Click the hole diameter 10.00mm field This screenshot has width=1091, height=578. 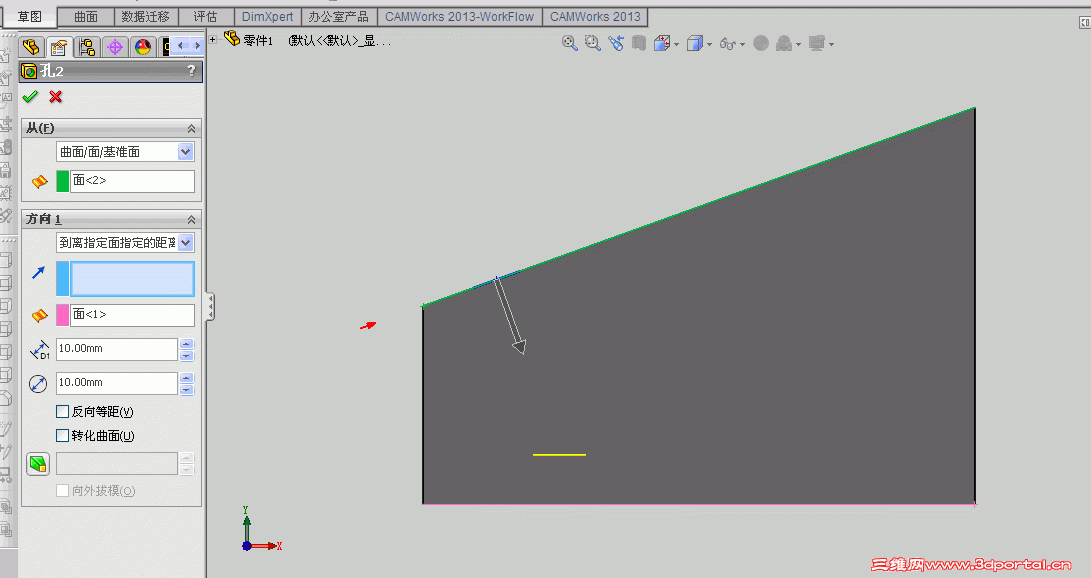point(117,383)
